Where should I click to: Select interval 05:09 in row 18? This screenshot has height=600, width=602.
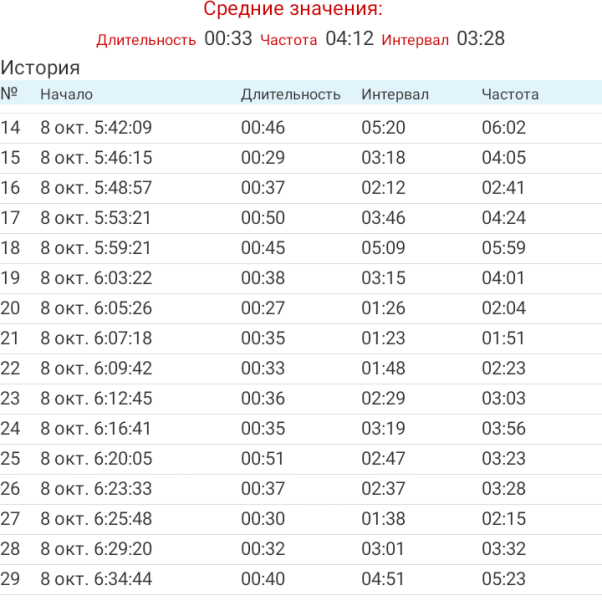[383, 248]
